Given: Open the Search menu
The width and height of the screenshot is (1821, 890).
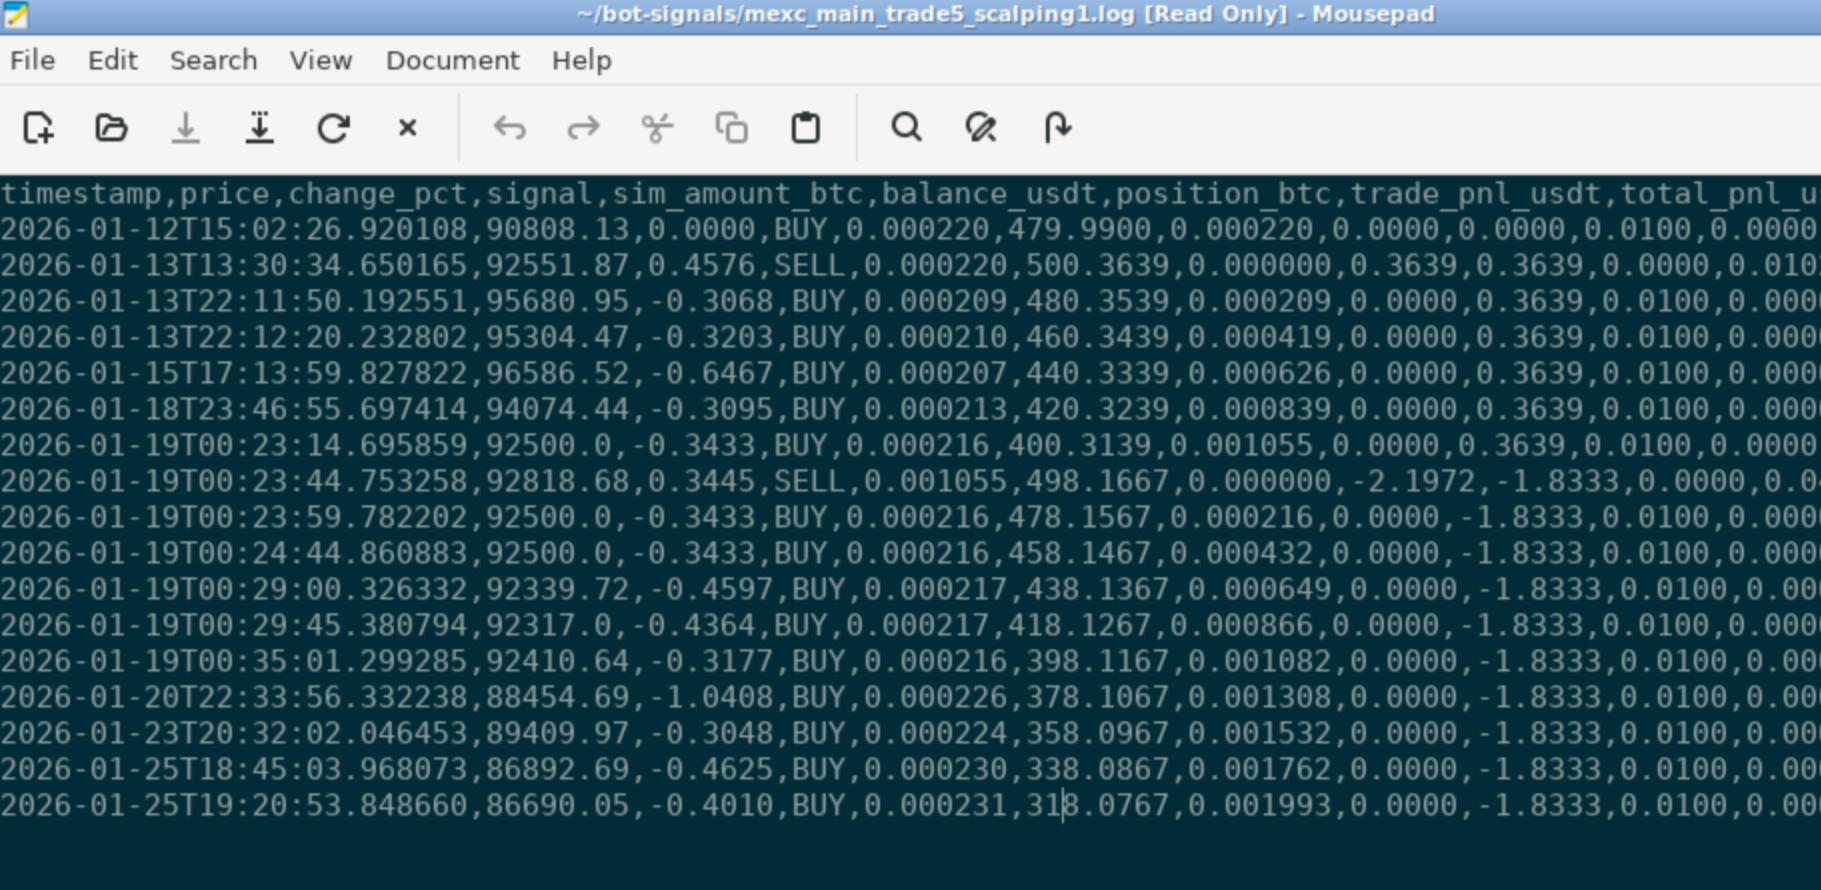Looking at the screenshot, I should [213, 61].
